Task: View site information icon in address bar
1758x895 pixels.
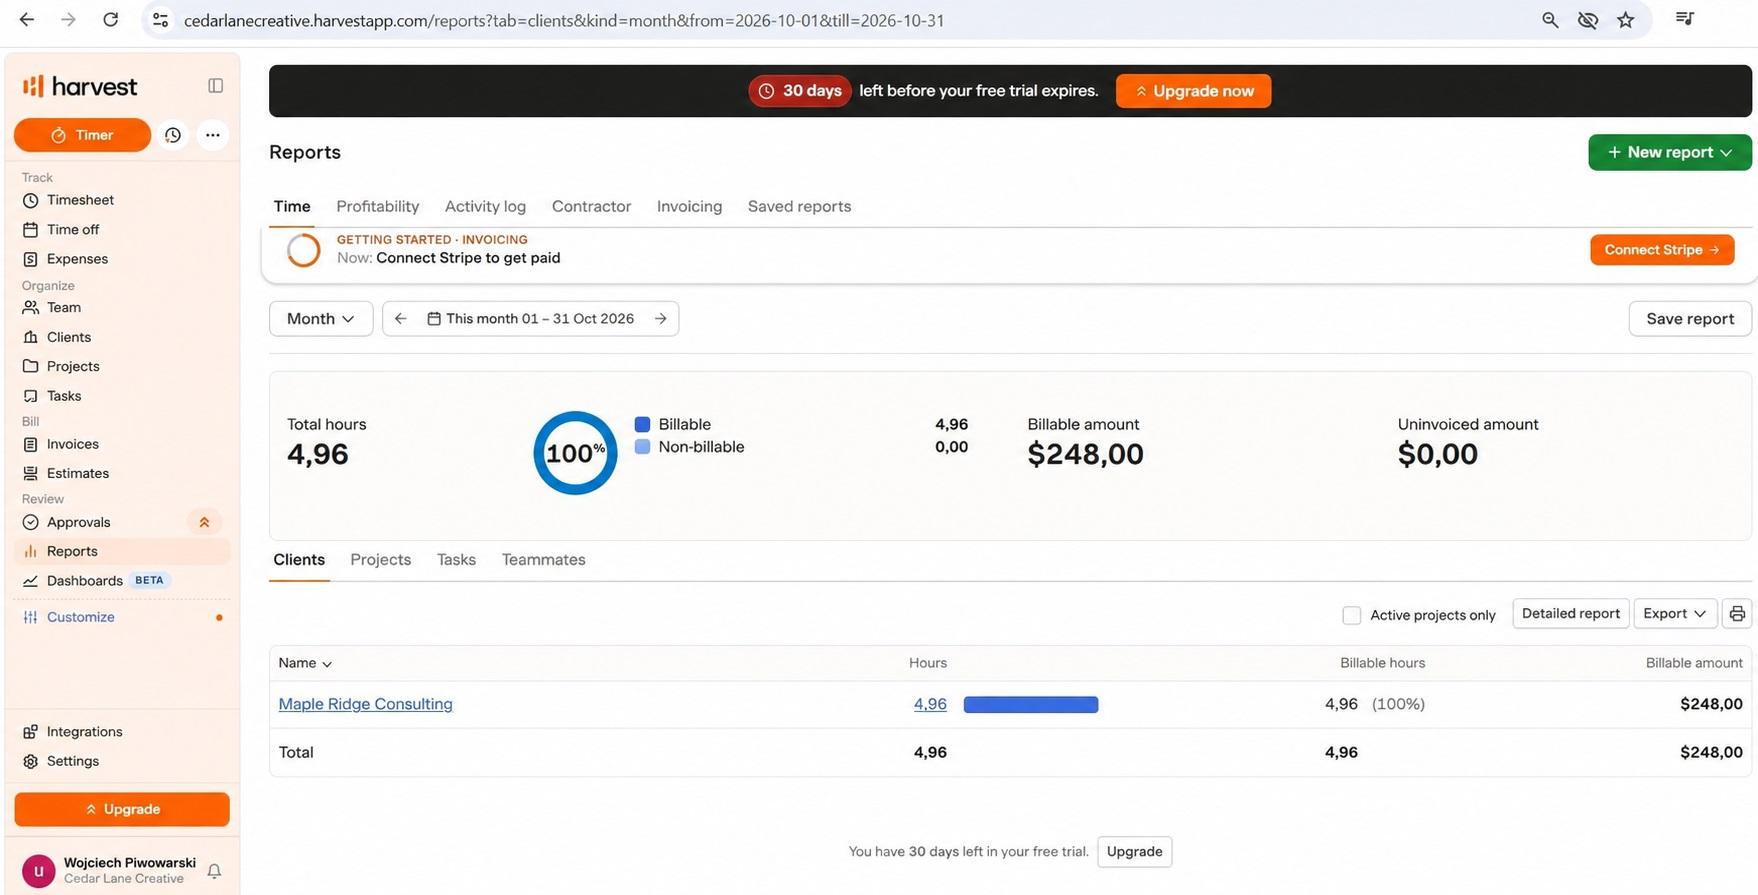Action: (160, 20)
